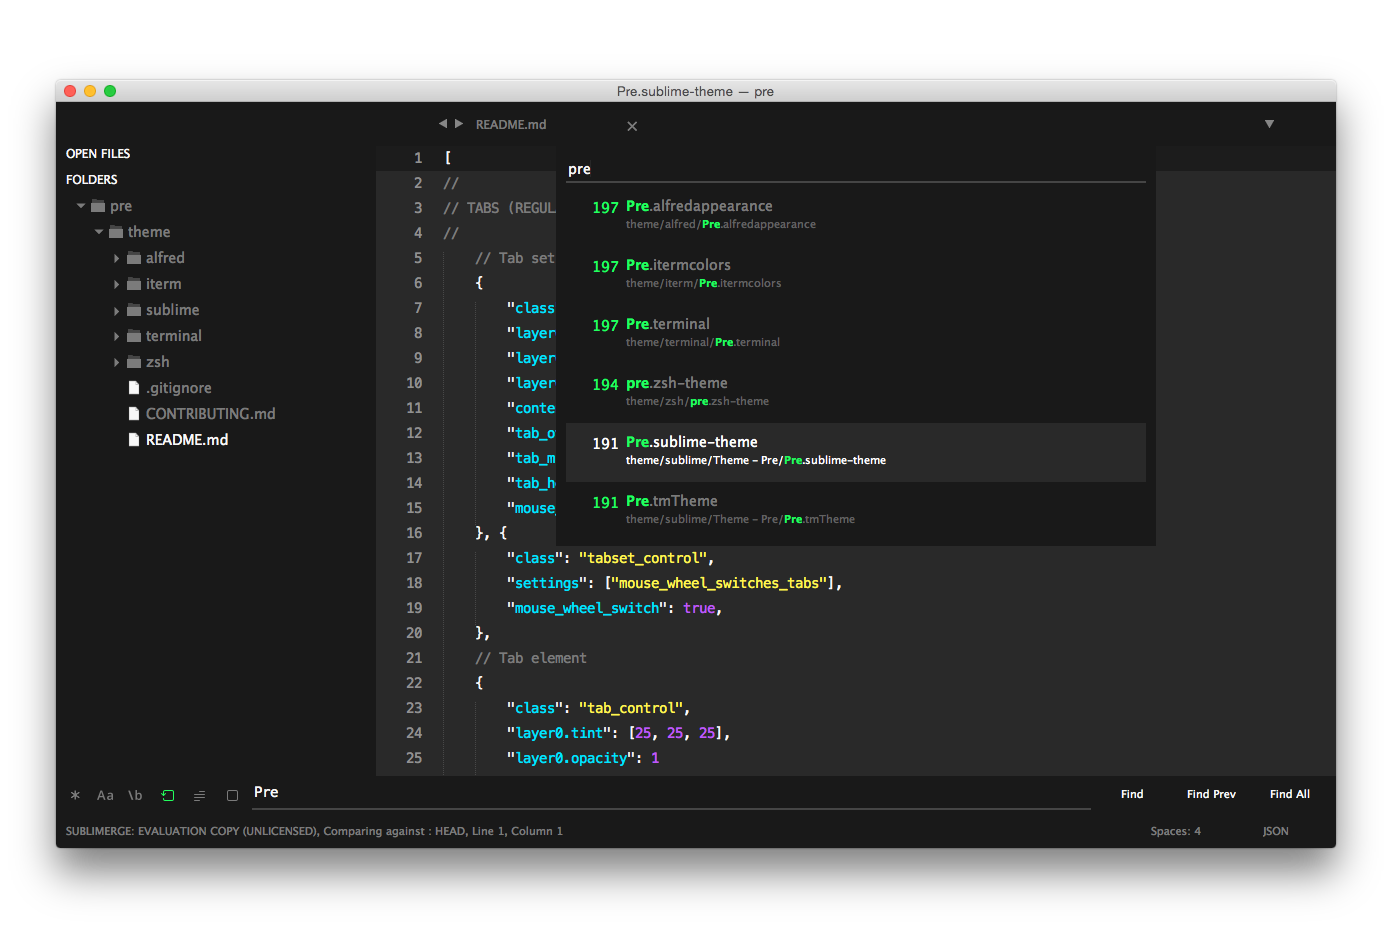This screenshot has height=928, width=1392.
Task: Select Pre.terminal in the results
Action: pos(856,334)
